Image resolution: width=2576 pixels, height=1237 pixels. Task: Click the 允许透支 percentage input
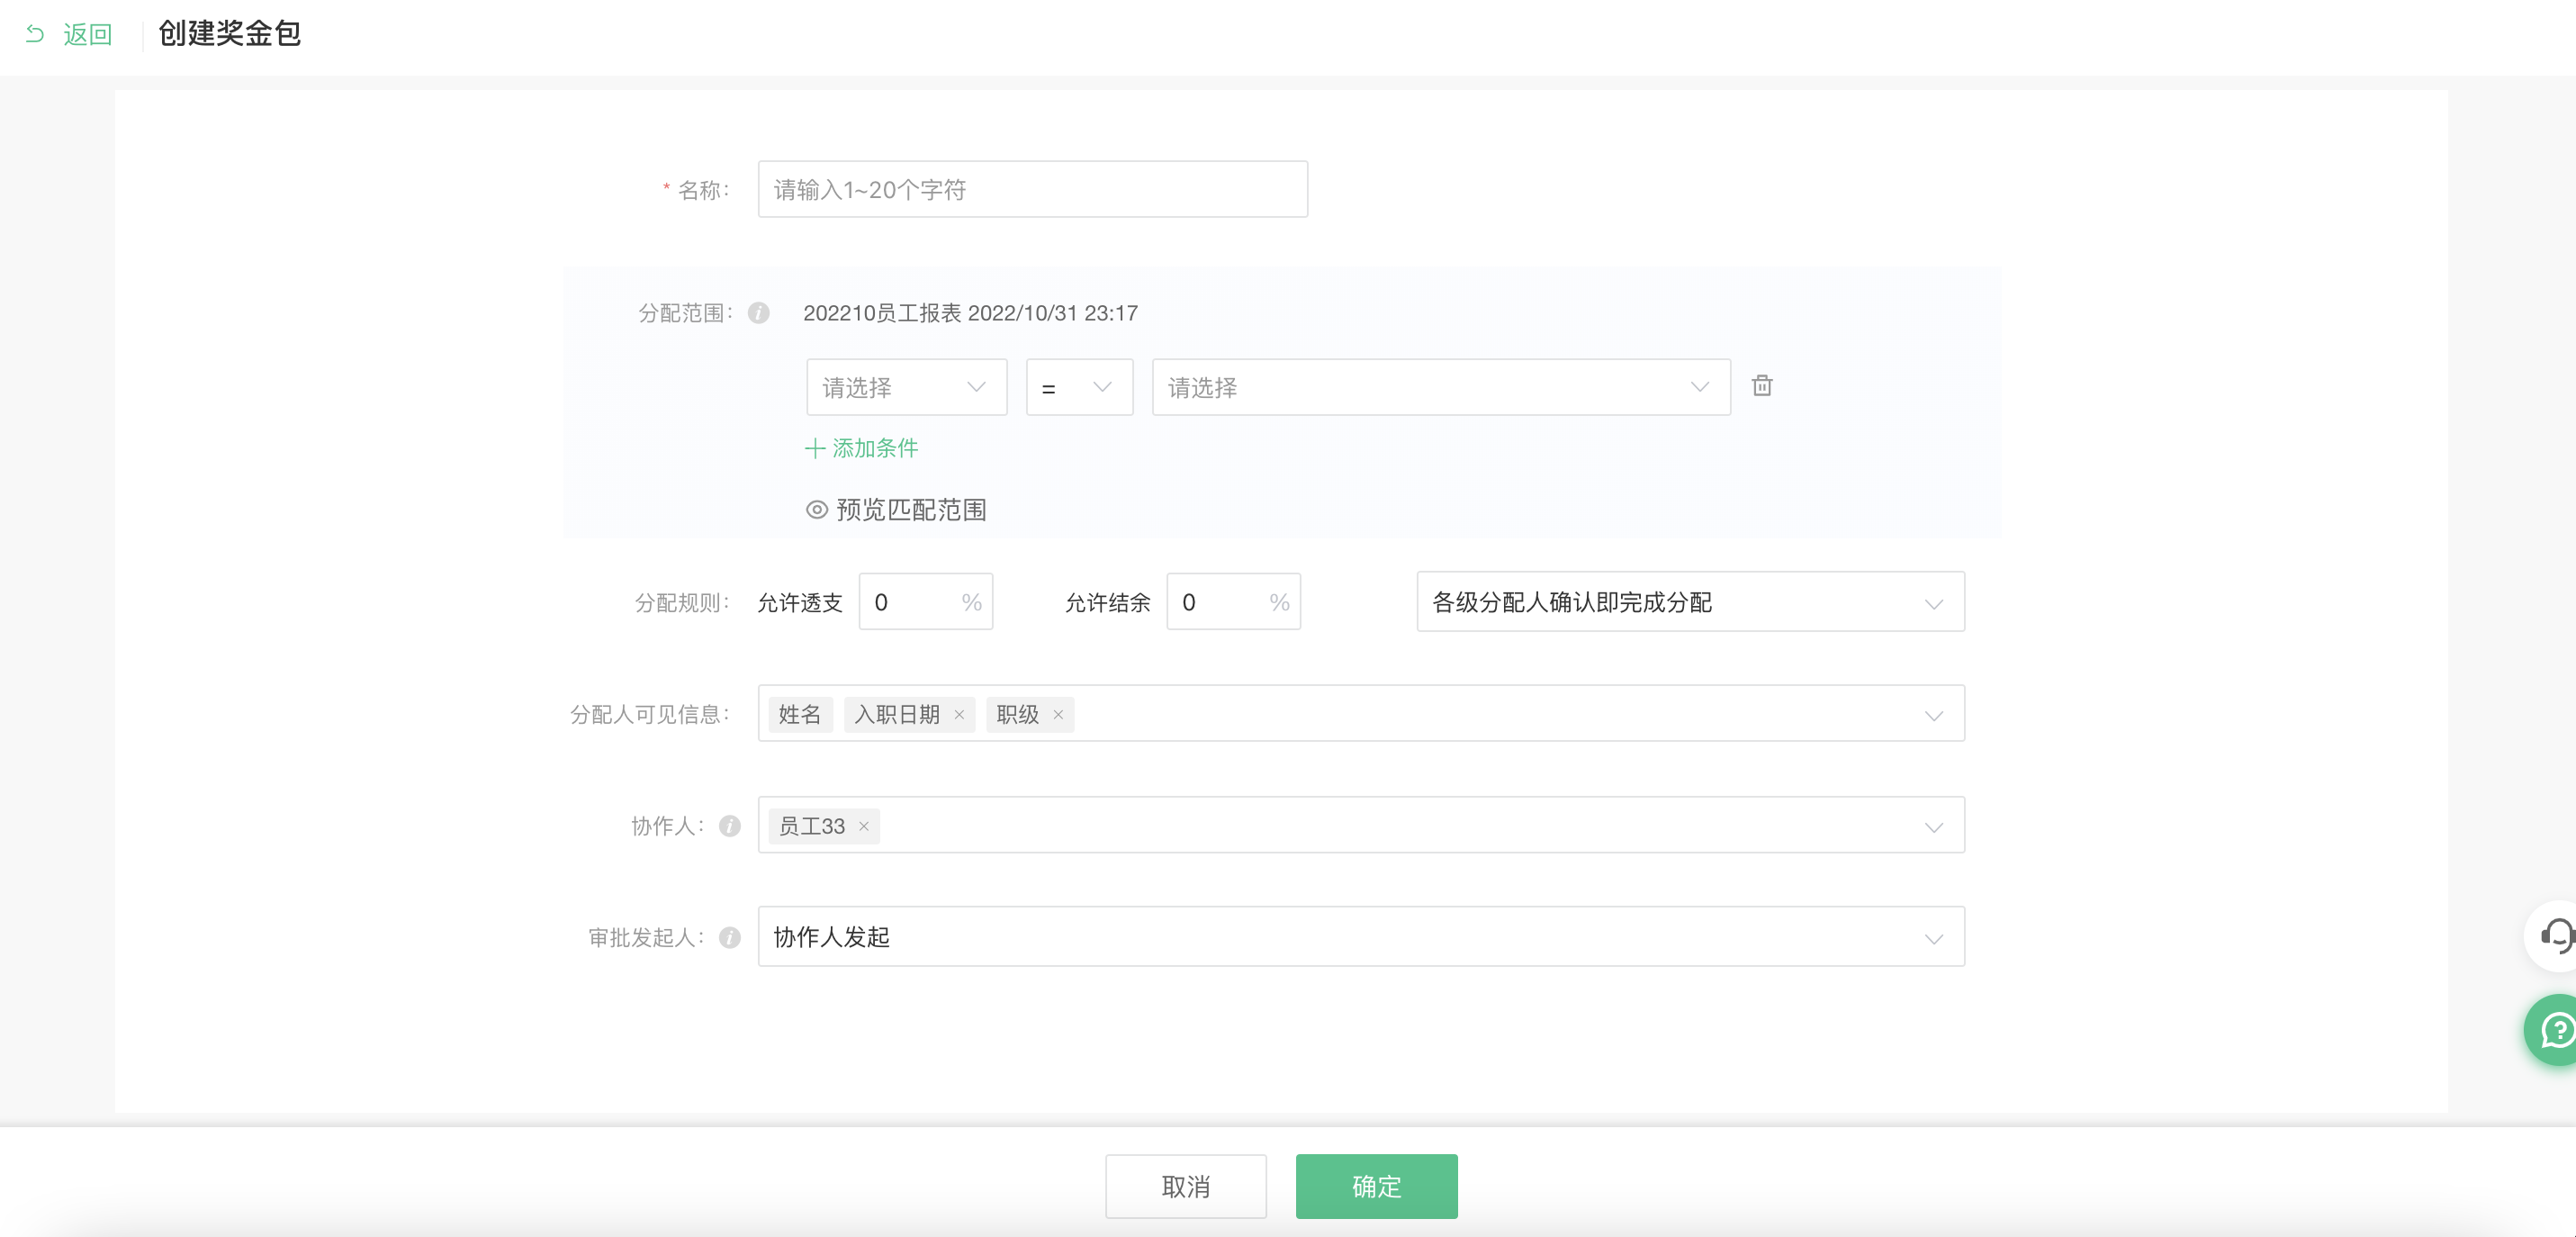pyautogui.click(x=925, y=602)
